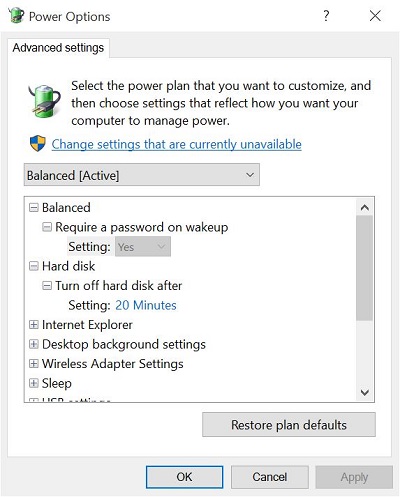Click the 20 Minutes hard disk setting
Screen dimensions: 400x497
[x=146, y=305]
